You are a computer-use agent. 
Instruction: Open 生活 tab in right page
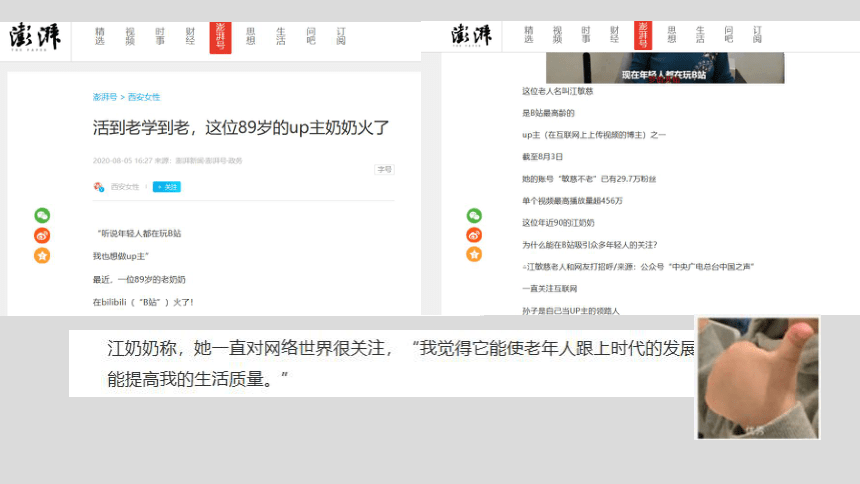(x=700, y=35)
